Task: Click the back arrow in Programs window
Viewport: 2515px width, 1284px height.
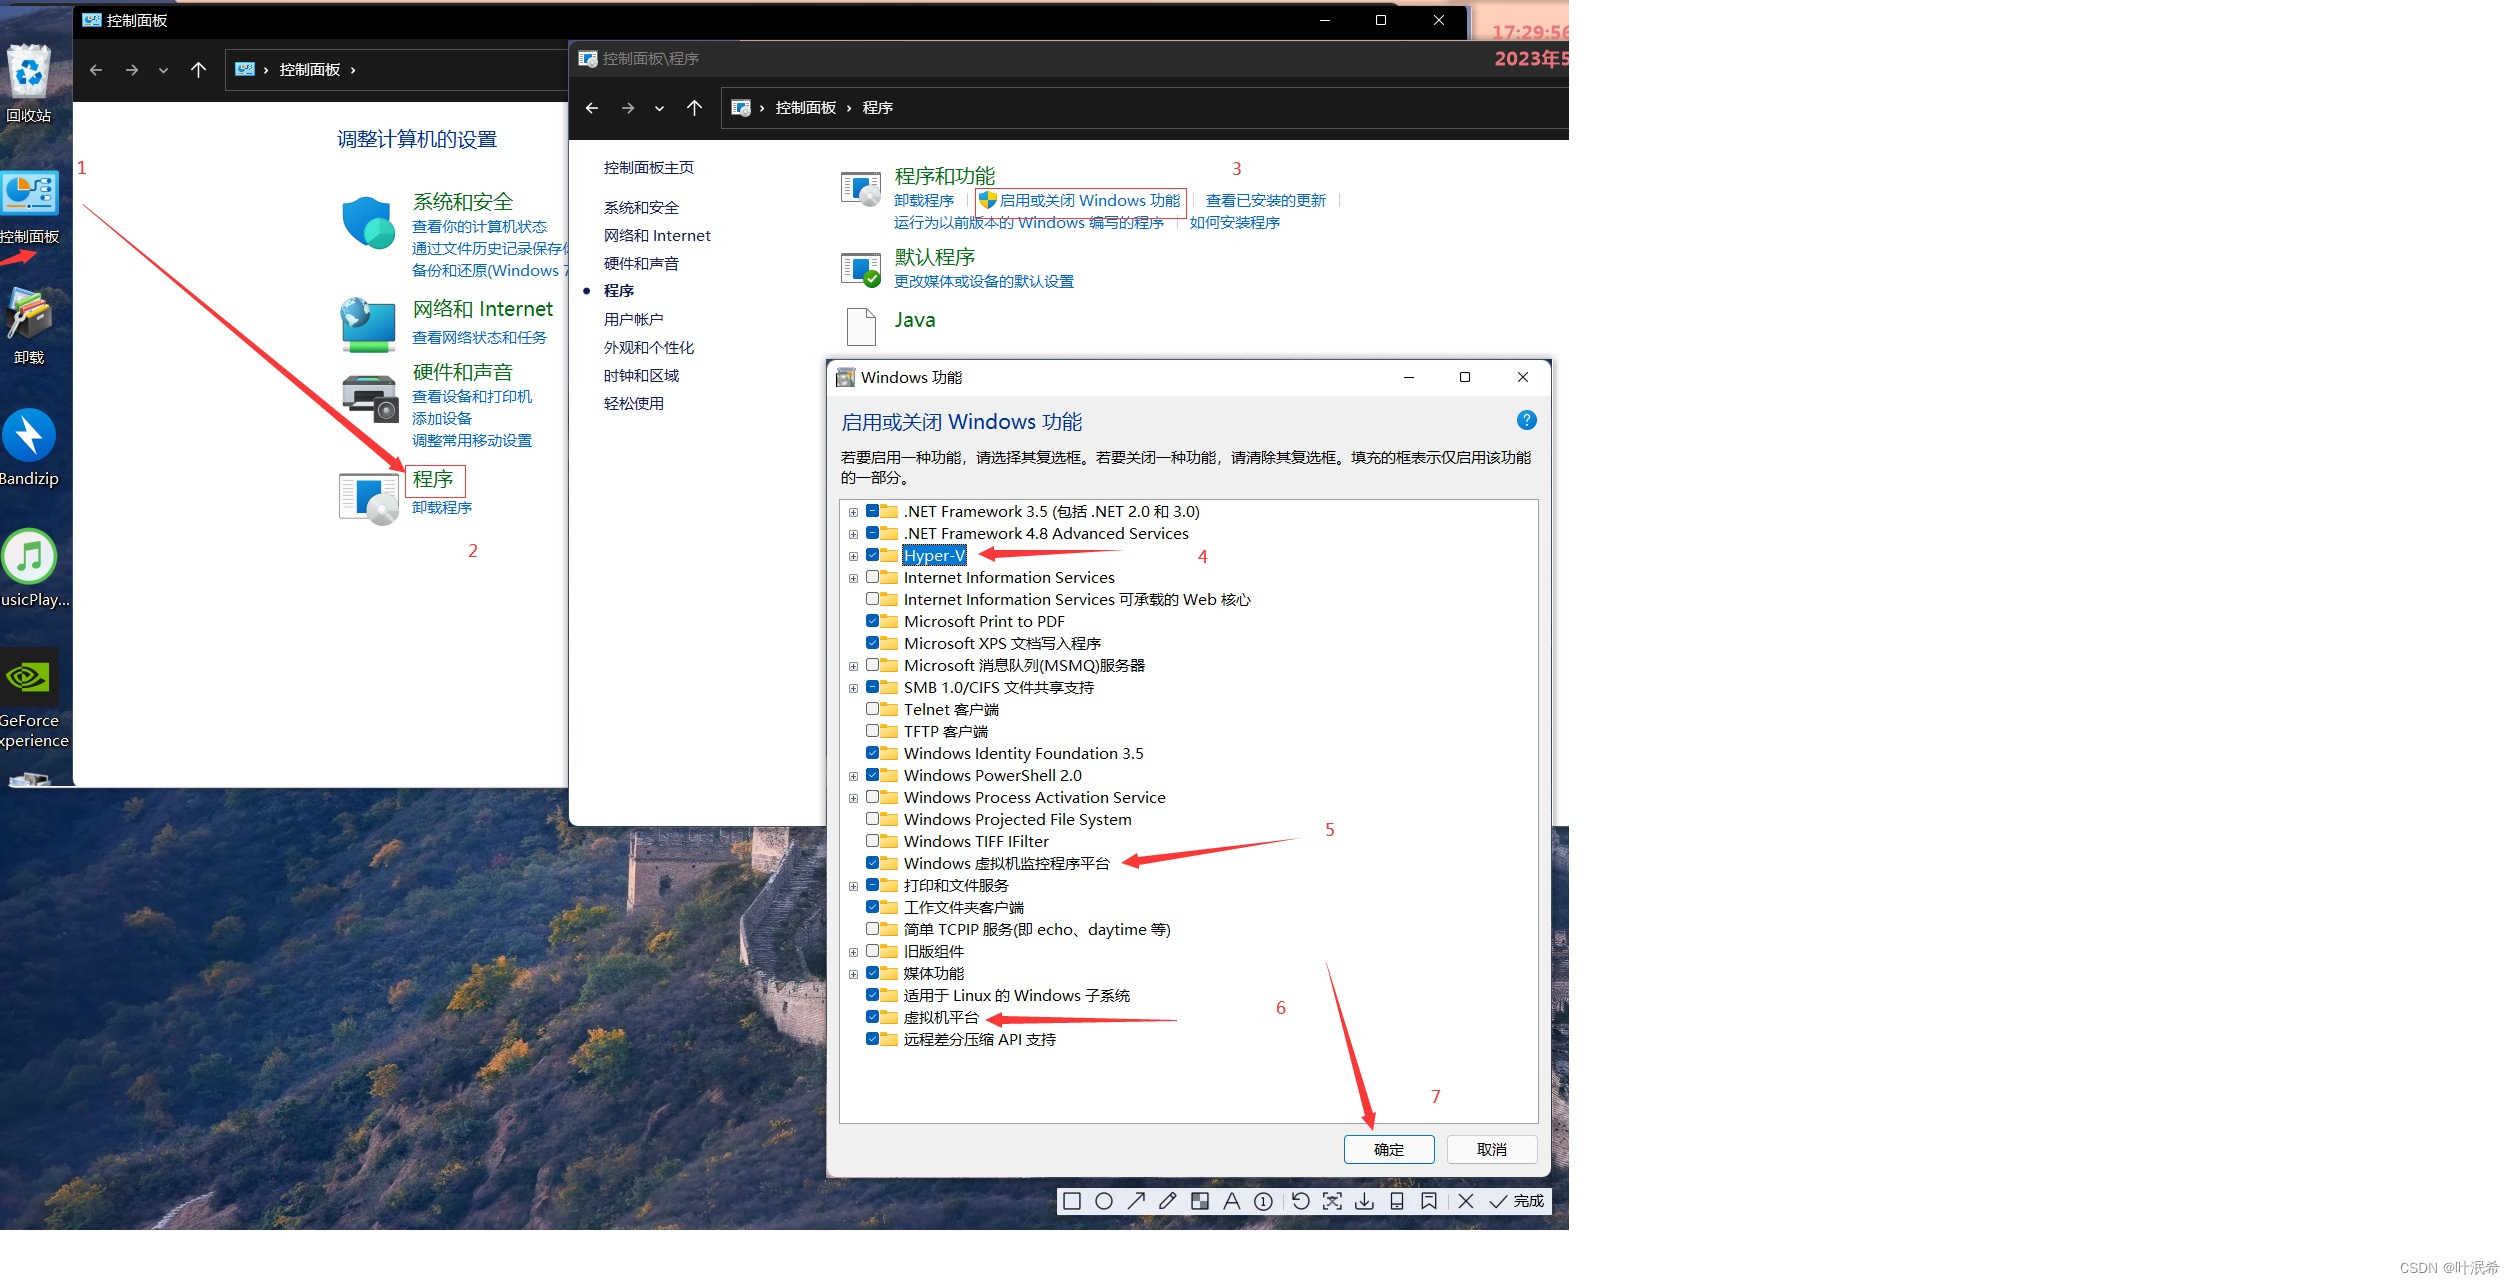Action: (592, 108)
